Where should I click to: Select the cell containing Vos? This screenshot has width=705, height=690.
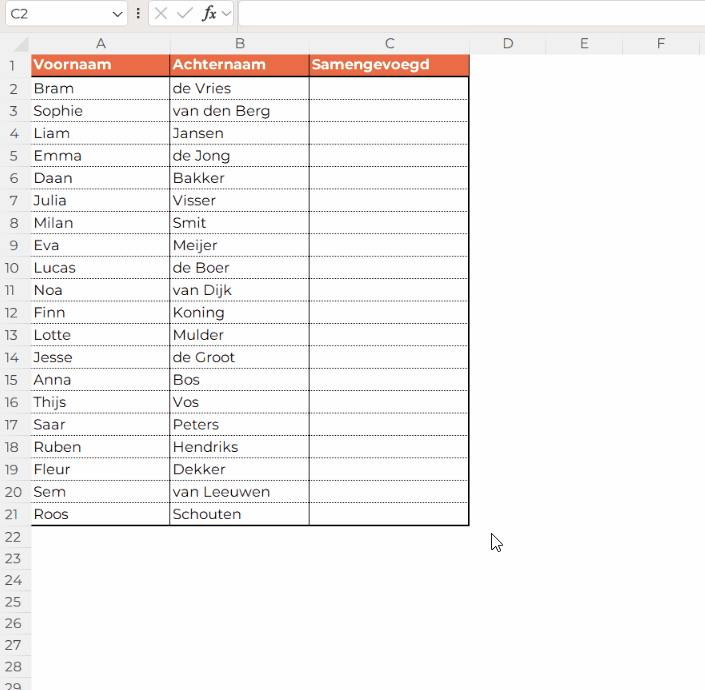click(240, 402)
